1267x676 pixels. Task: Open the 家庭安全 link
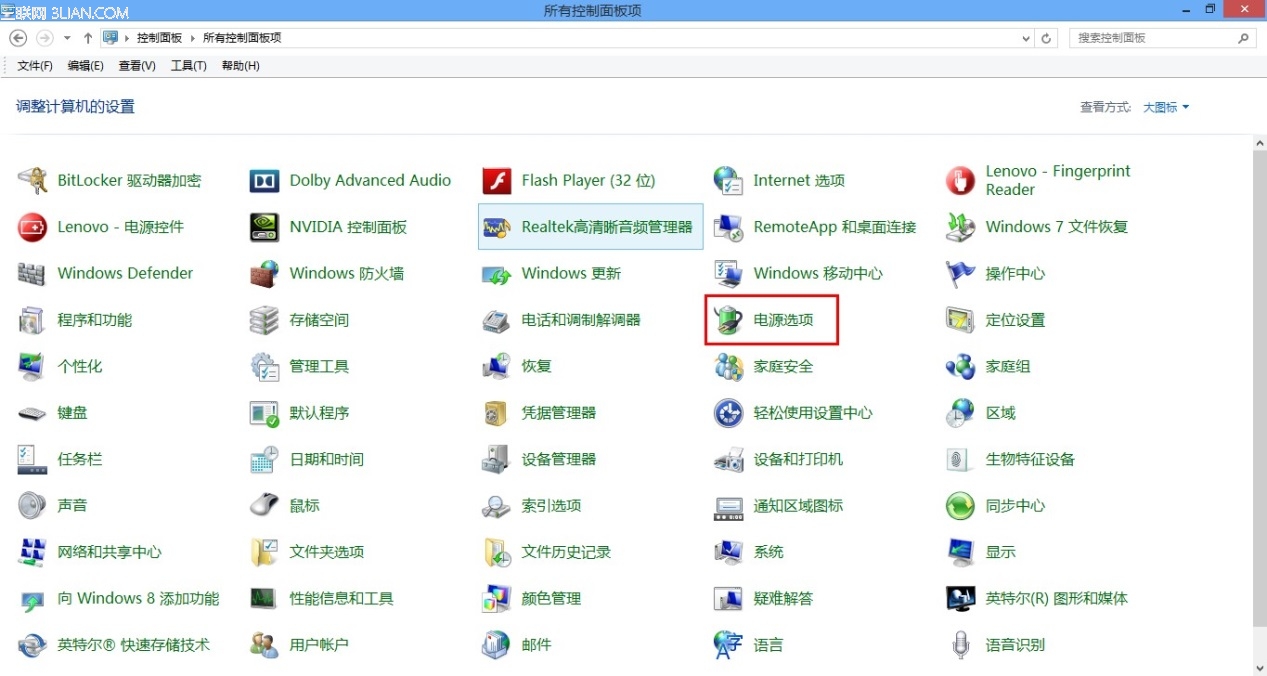coord(783,366)
